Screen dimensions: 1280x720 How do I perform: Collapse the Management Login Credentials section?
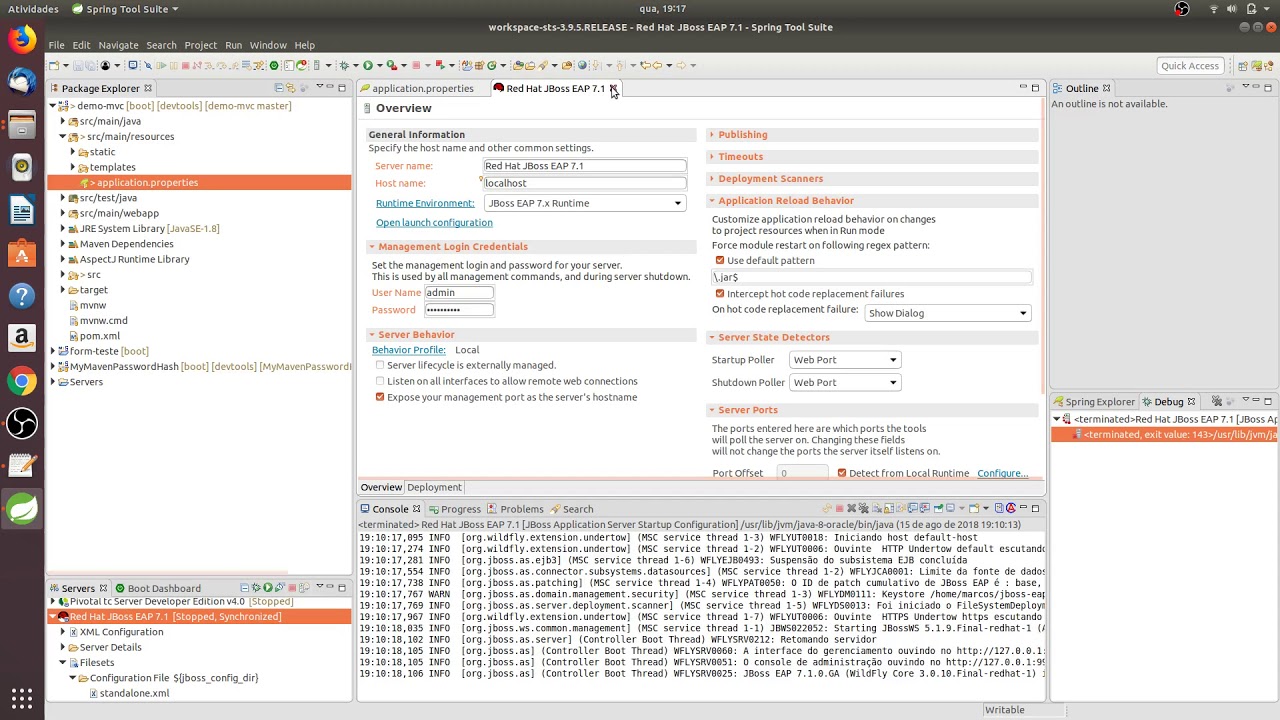(x=371, y=247)
